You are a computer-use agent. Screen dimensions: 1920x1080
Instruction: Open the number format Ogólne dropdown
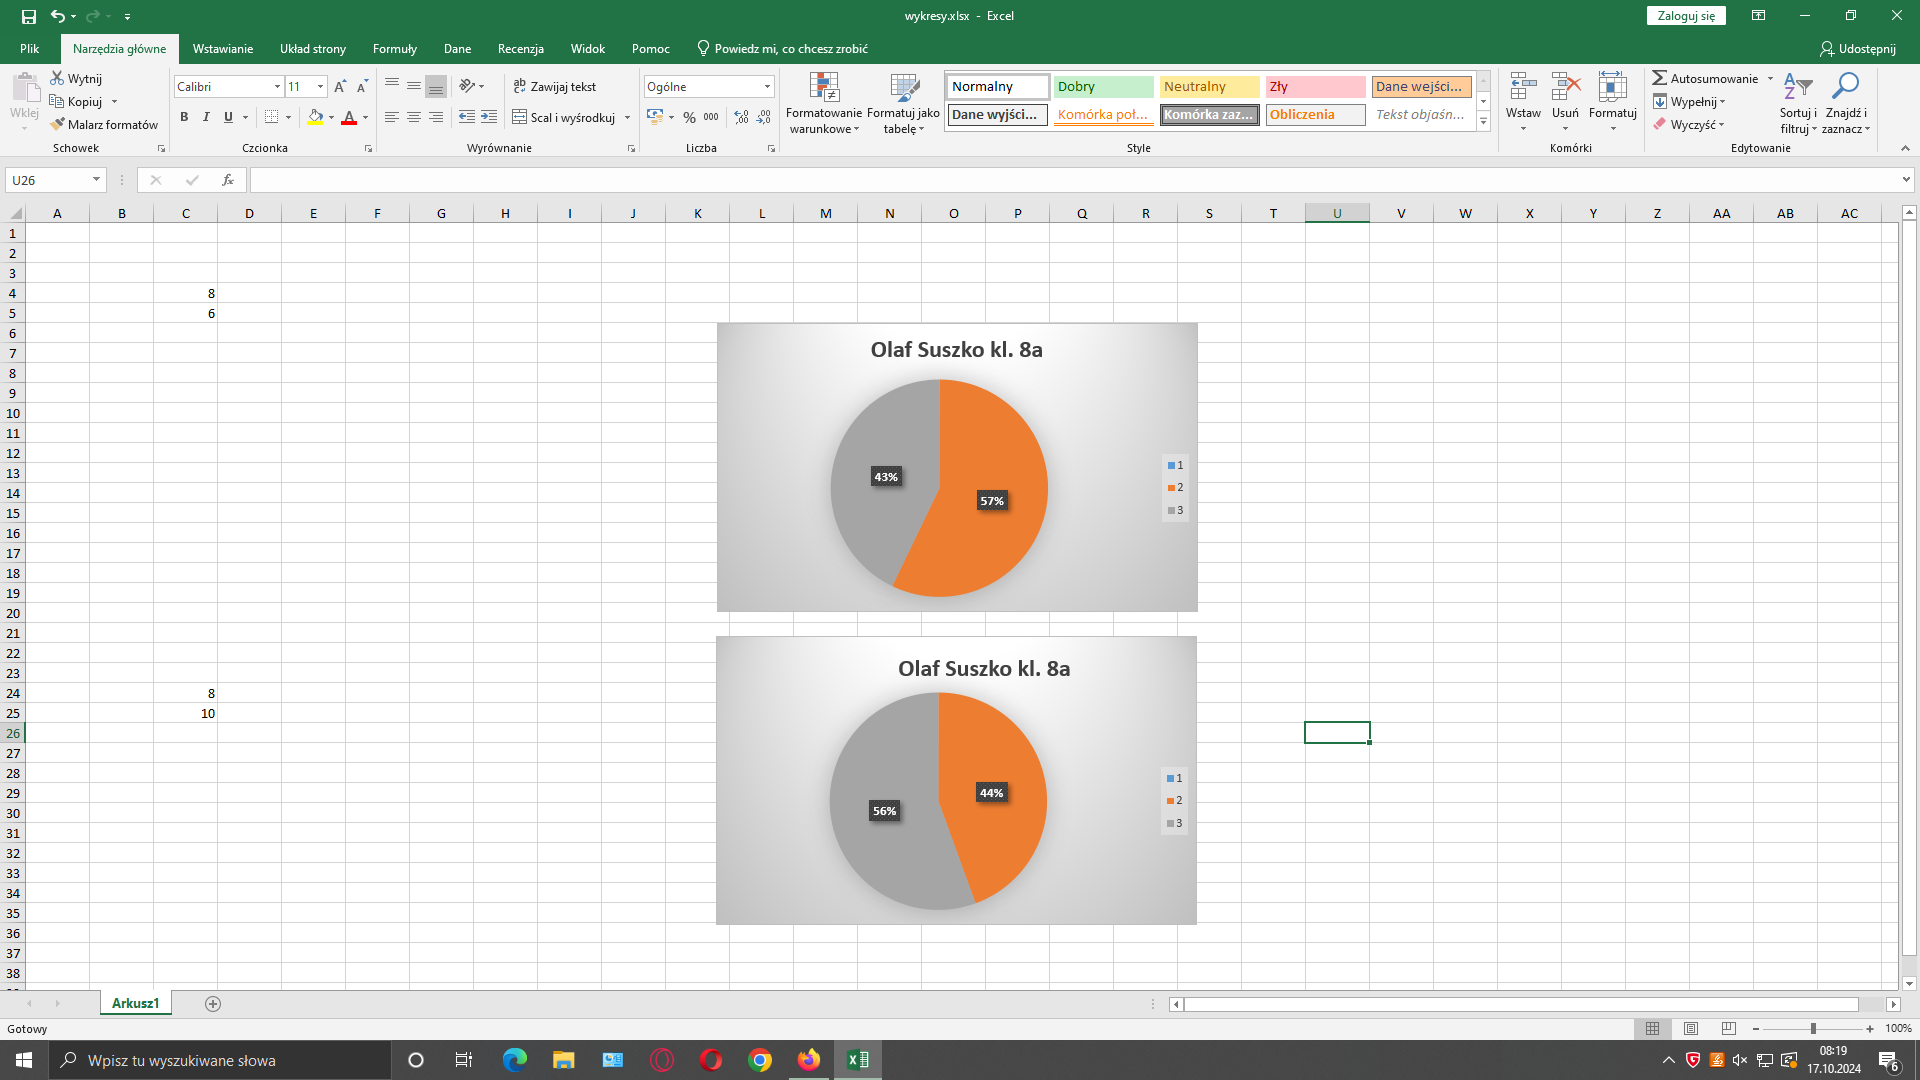(x=767, y=87)
